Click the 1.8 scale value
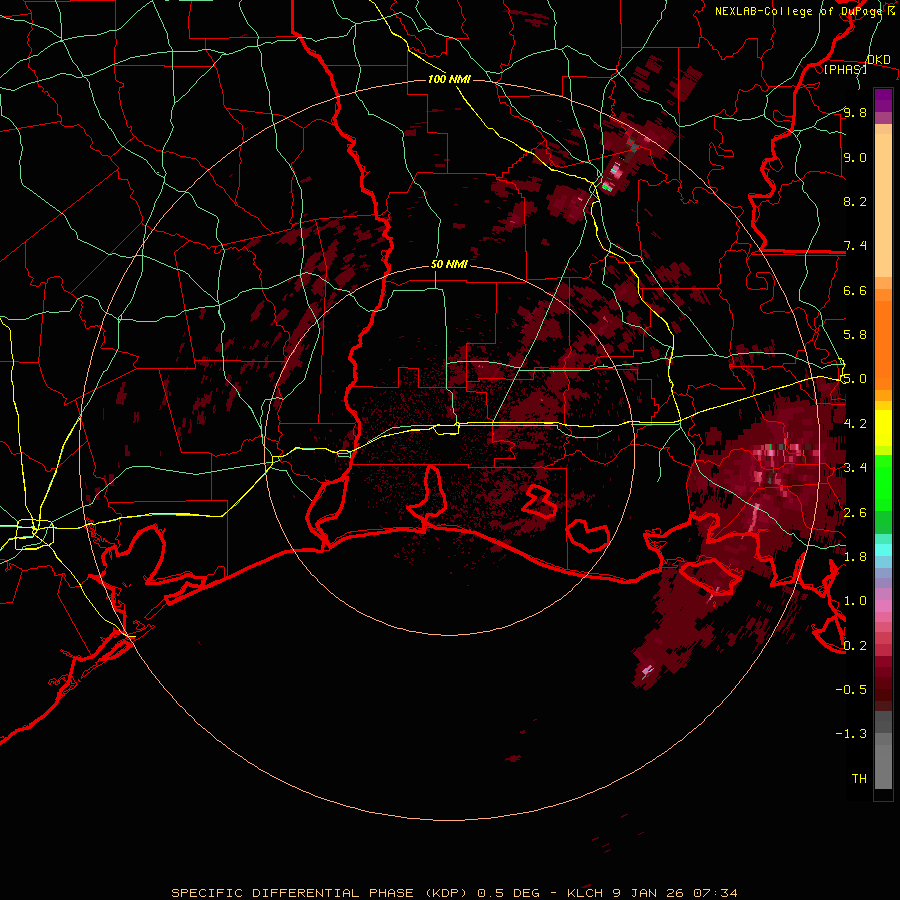 [855, 557]
